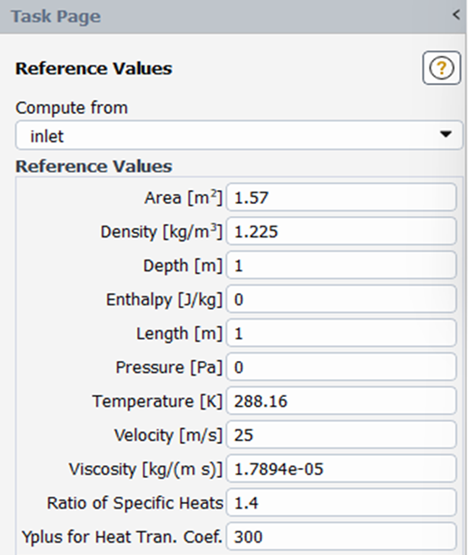Click the Velocity [m/s] label

[x=168, y=435]
